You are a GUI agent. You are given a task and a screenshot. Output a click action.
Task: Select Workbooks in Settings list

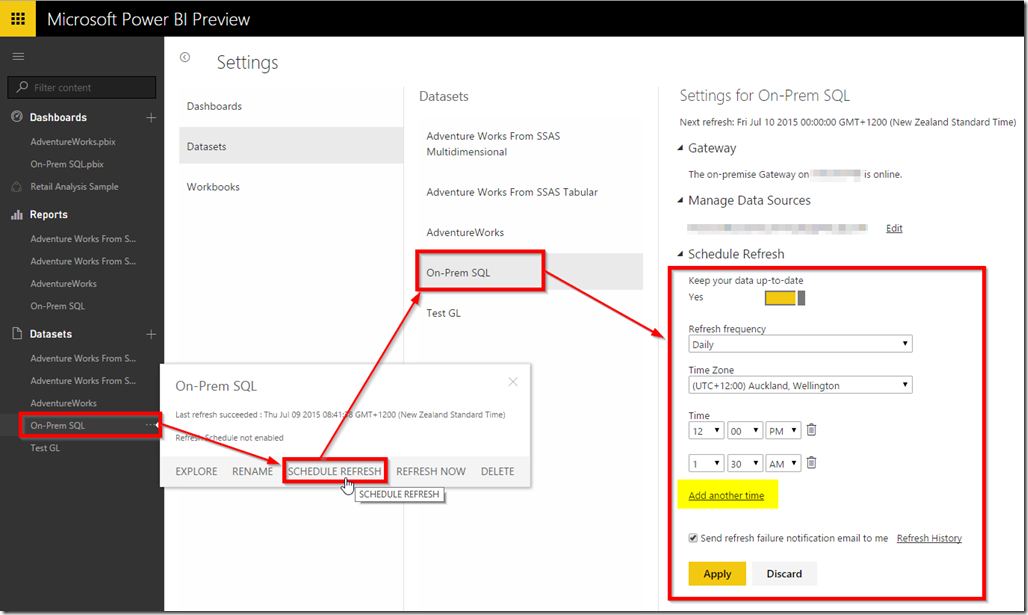coord(290,187)
